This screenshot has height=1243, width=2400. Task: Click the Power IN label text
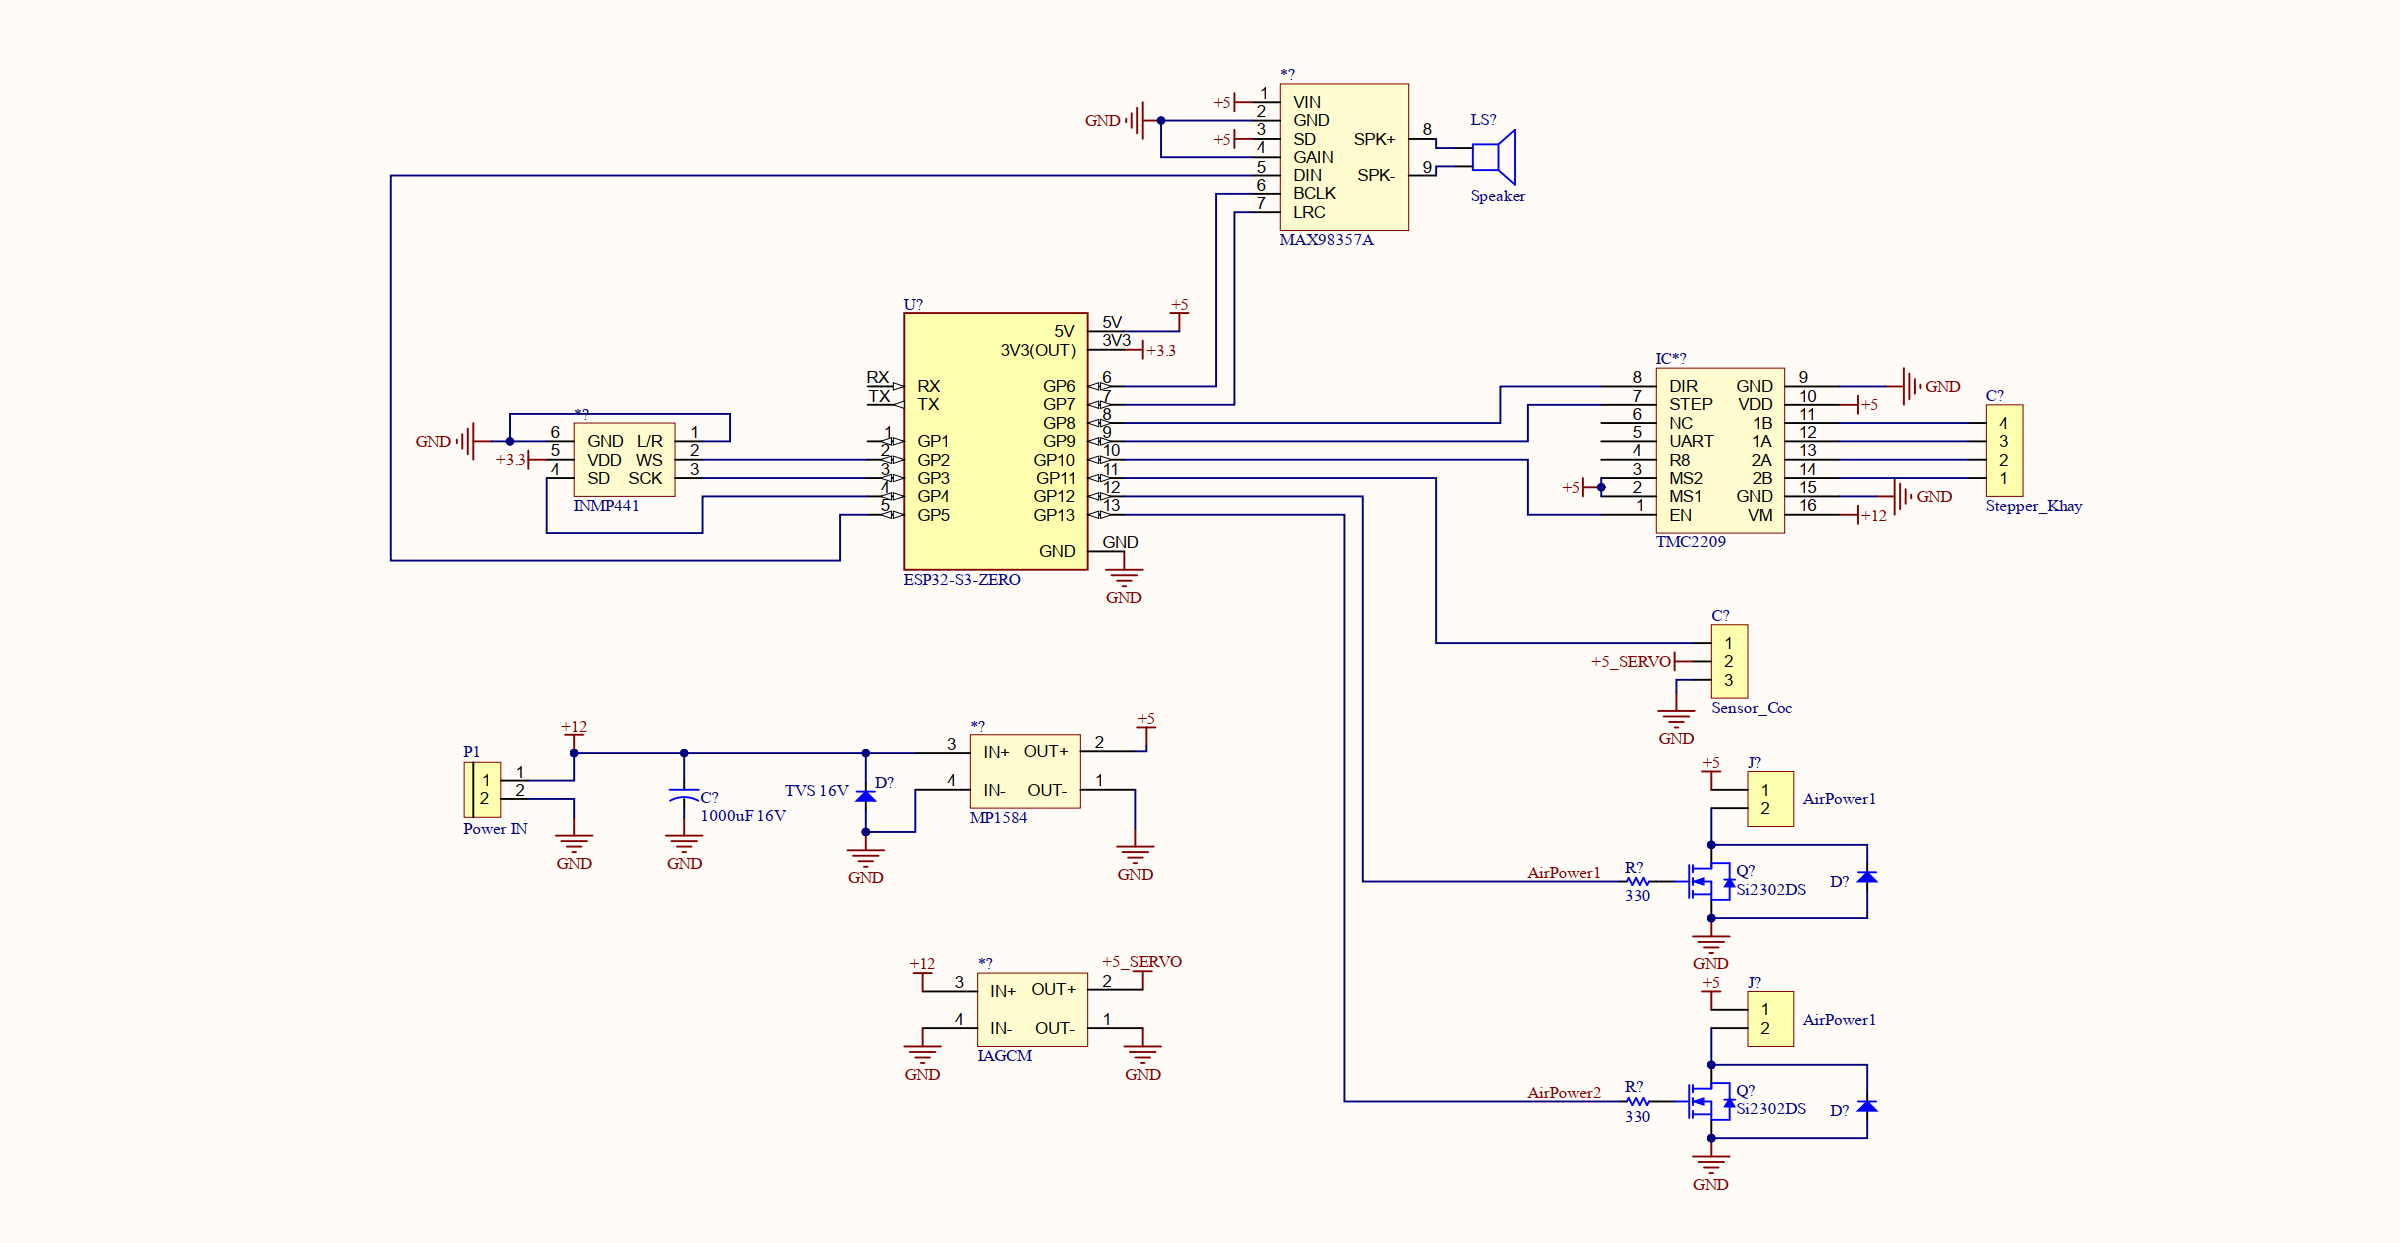(x=495, y=829)
